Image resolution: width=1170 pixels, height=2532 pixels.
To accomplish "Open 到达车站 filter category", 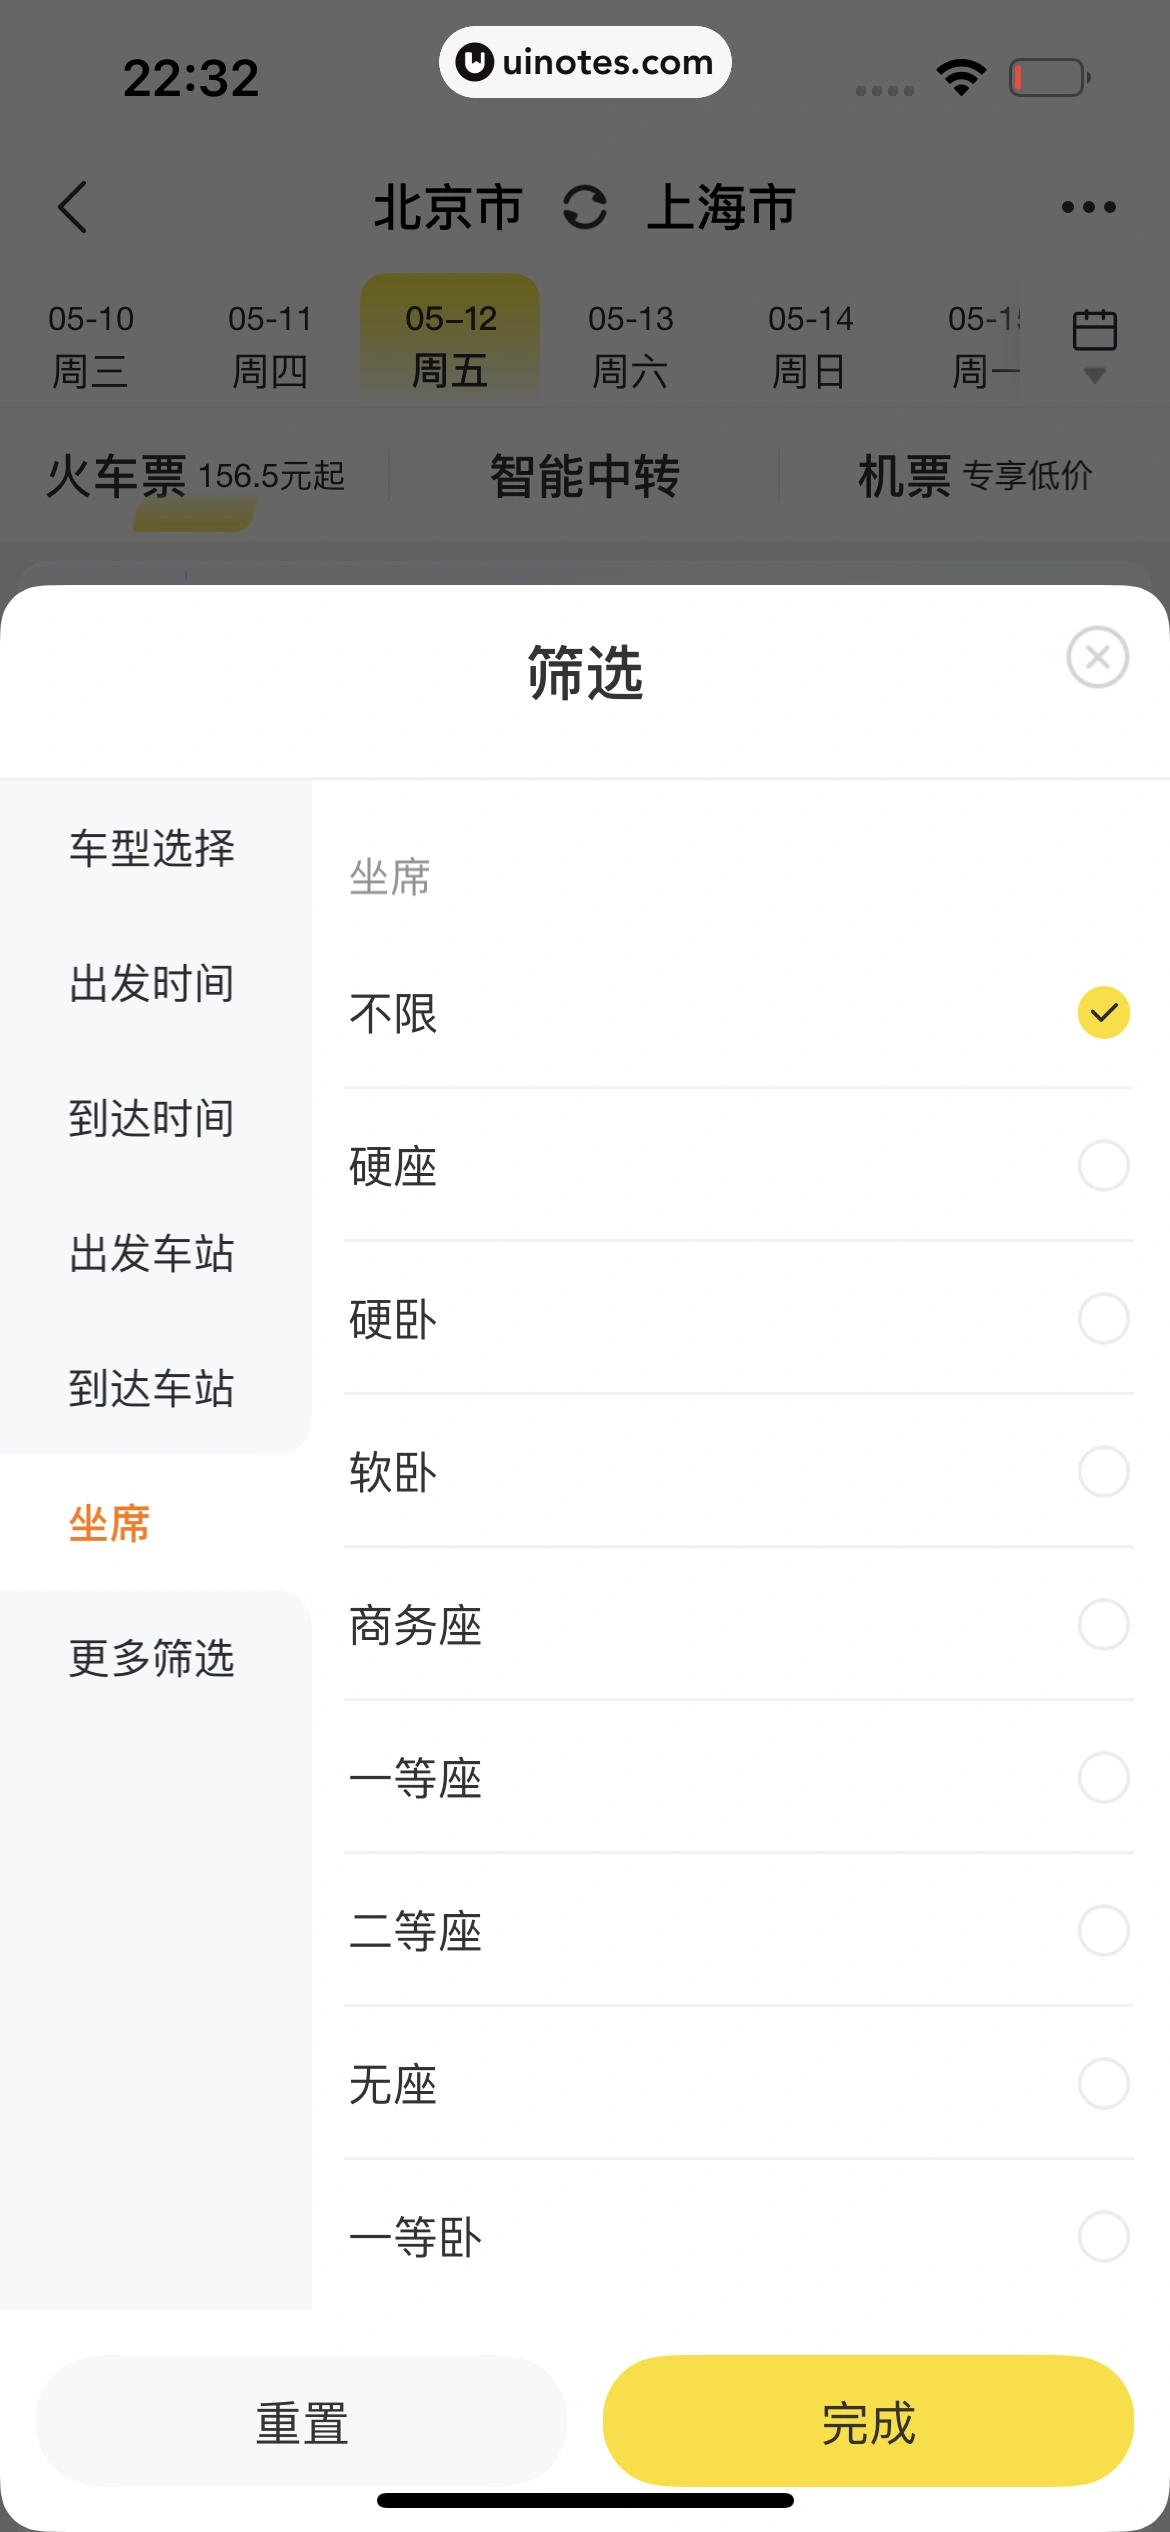I will pyautogui.click(x=152, y=1388).
